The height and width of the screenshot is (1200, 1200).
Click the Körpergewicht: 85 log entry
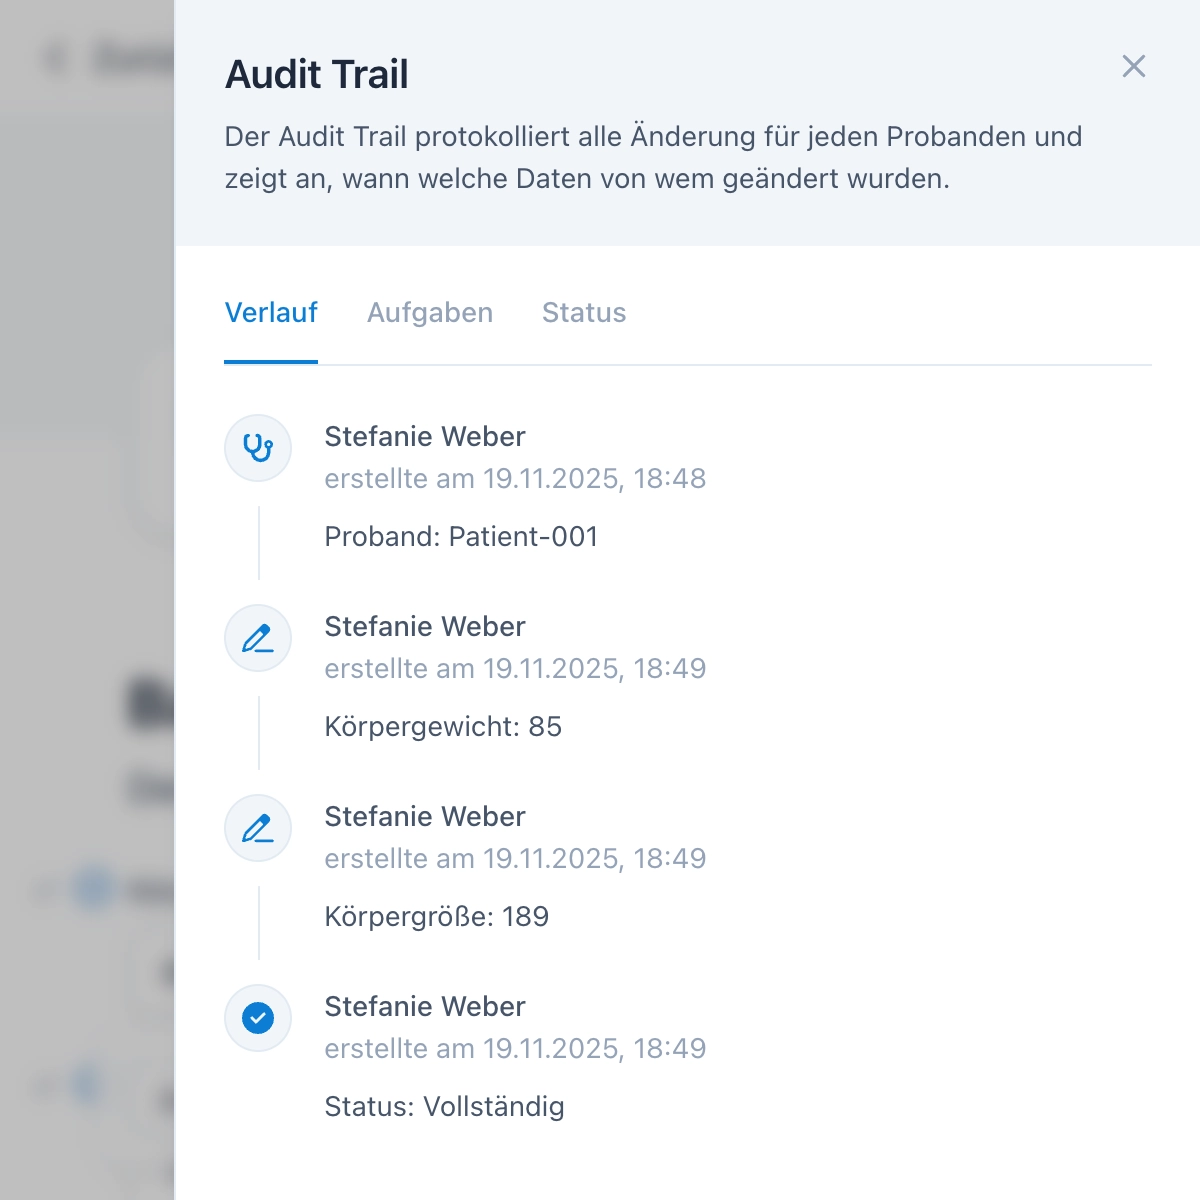[x=444, y=727]
